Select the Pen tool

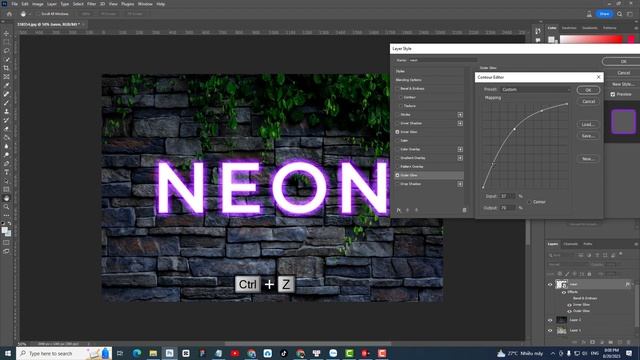[x=6, y=164]
